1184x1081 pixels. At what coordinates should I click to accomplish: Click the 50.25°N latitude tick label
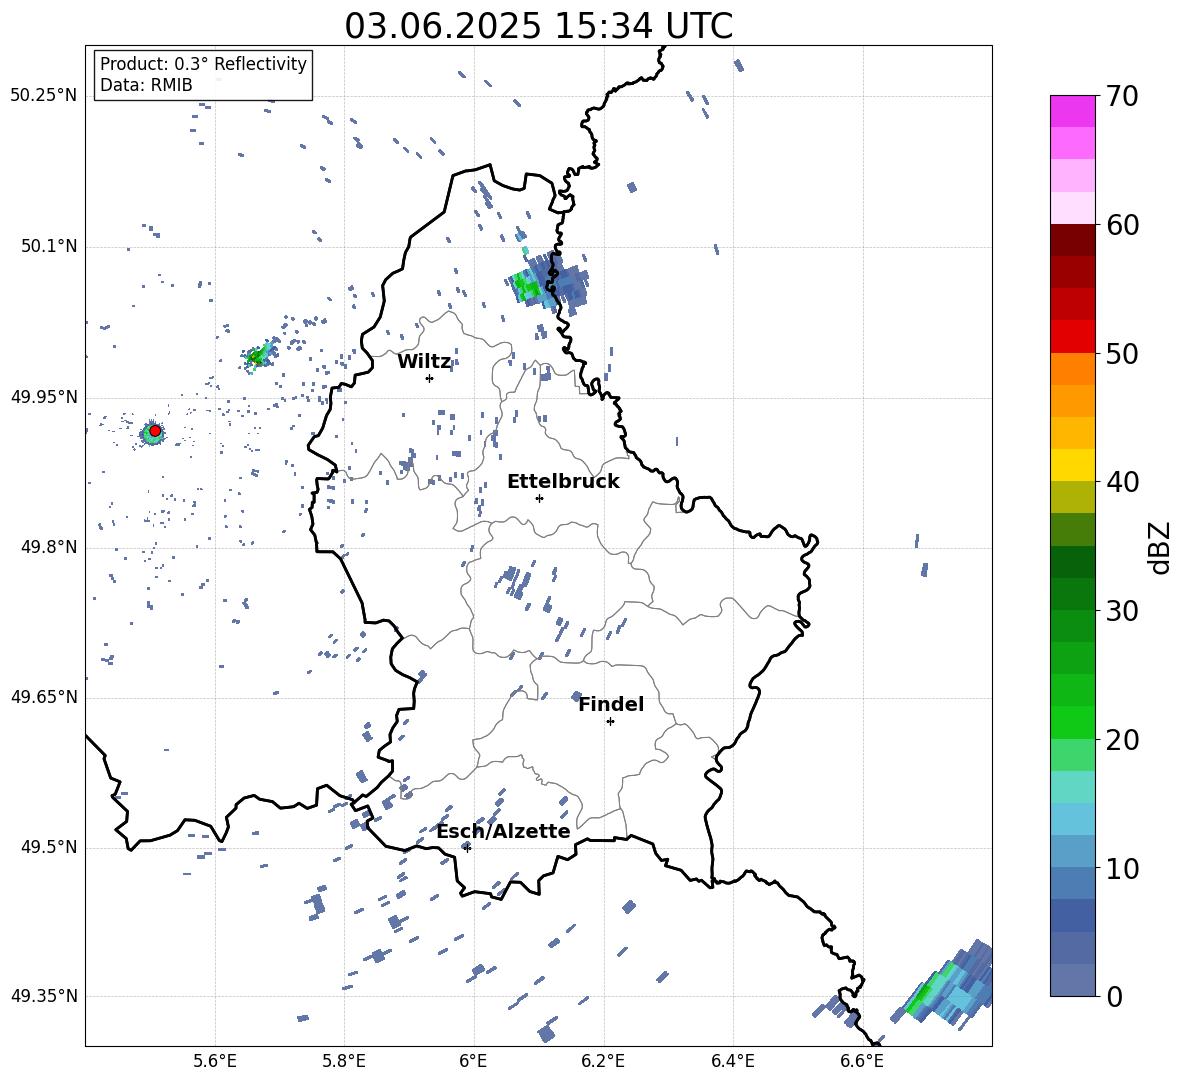pos(44,96)
